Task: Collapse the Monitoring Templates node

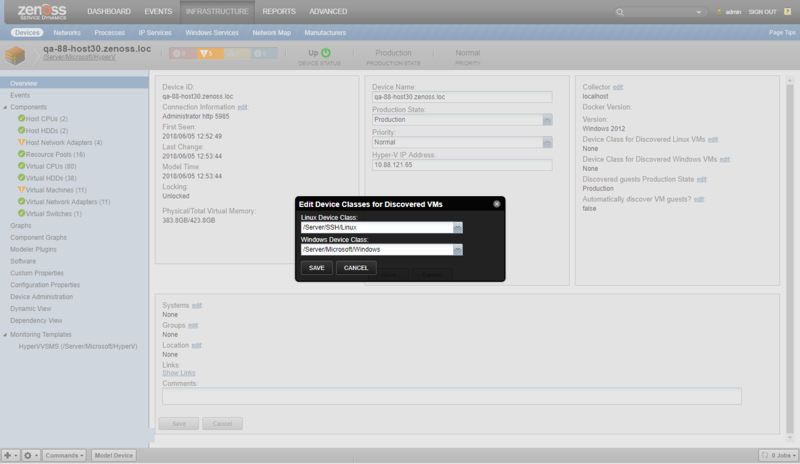Action: (5, 335)
